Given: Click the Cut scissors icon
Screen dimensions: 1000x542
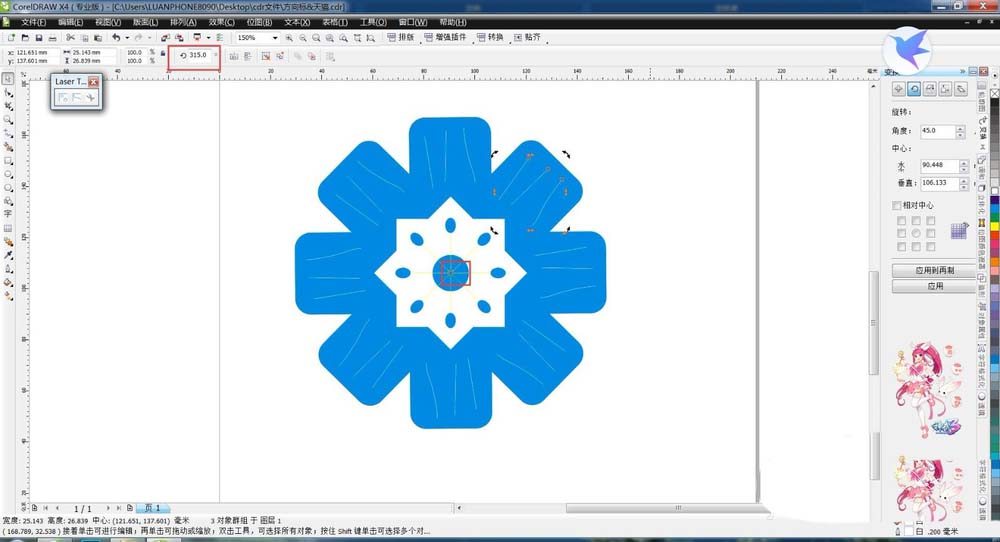Looking at the screenshot, I should pyautogui.click(x=71, y=38).
